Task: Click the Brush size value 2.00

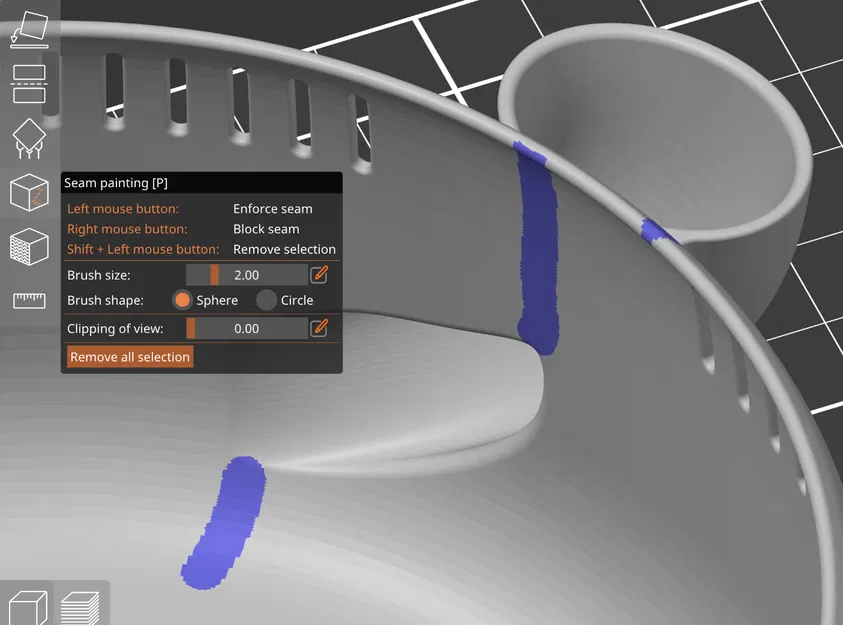Action: 247,275
